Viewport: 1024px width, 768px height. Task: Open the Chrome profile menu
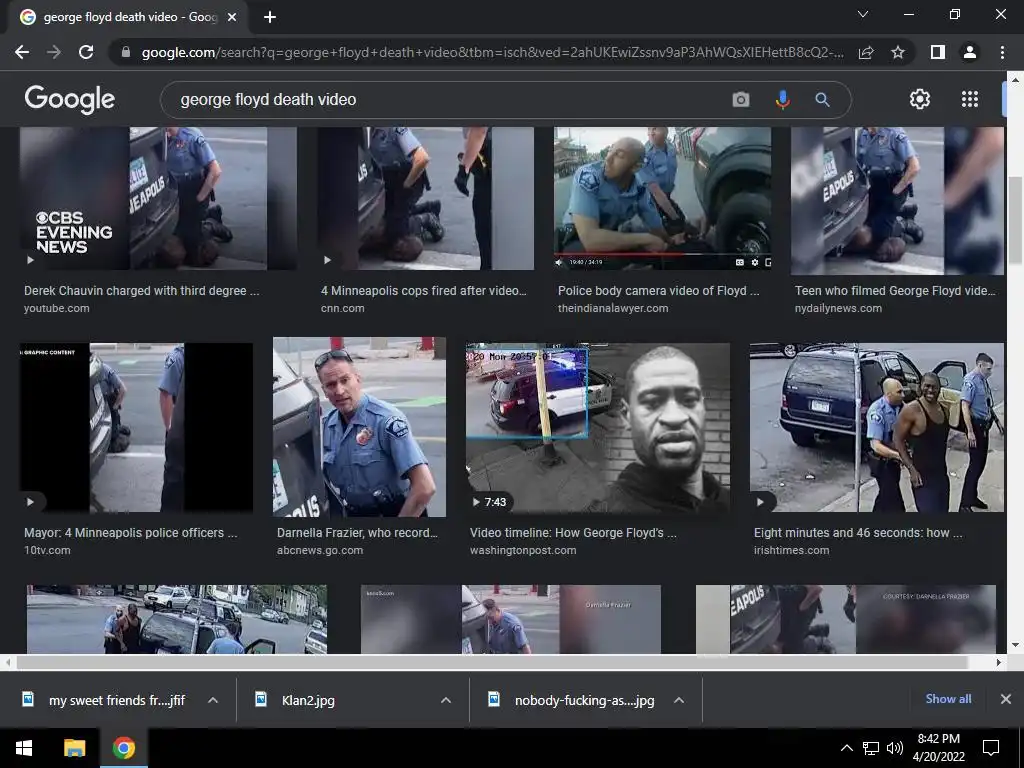pyautogui.click(x=970, y=52)
